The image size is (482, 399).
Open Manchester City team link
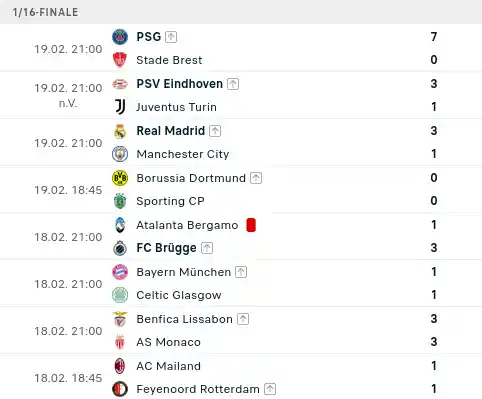[x=183, y=154]
